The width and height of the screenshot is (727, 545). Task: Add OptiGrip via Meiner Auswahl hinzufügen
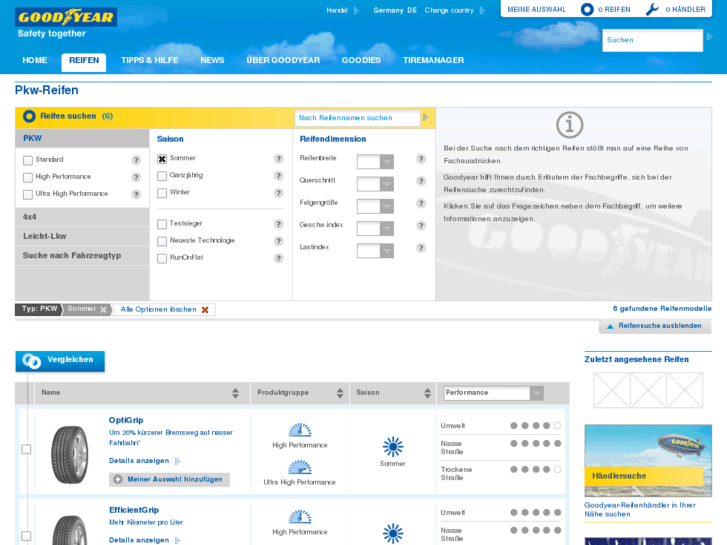tap(169, 480)
